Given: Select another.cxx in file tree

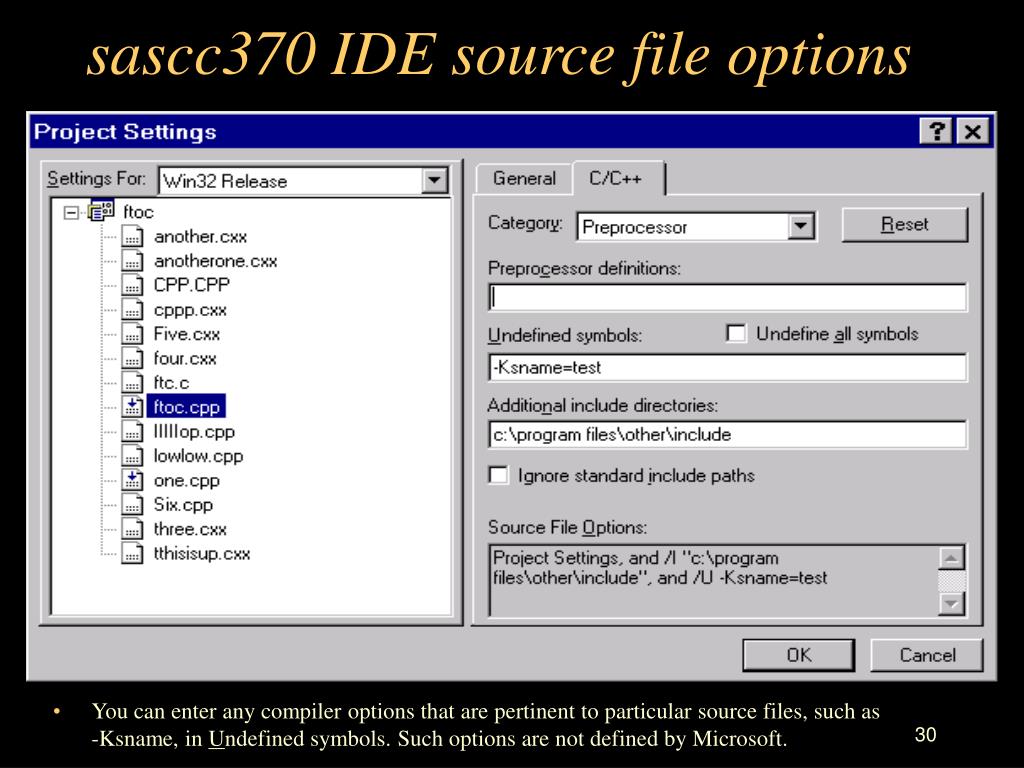Looking at the screenshot, I should pos(200,236).
